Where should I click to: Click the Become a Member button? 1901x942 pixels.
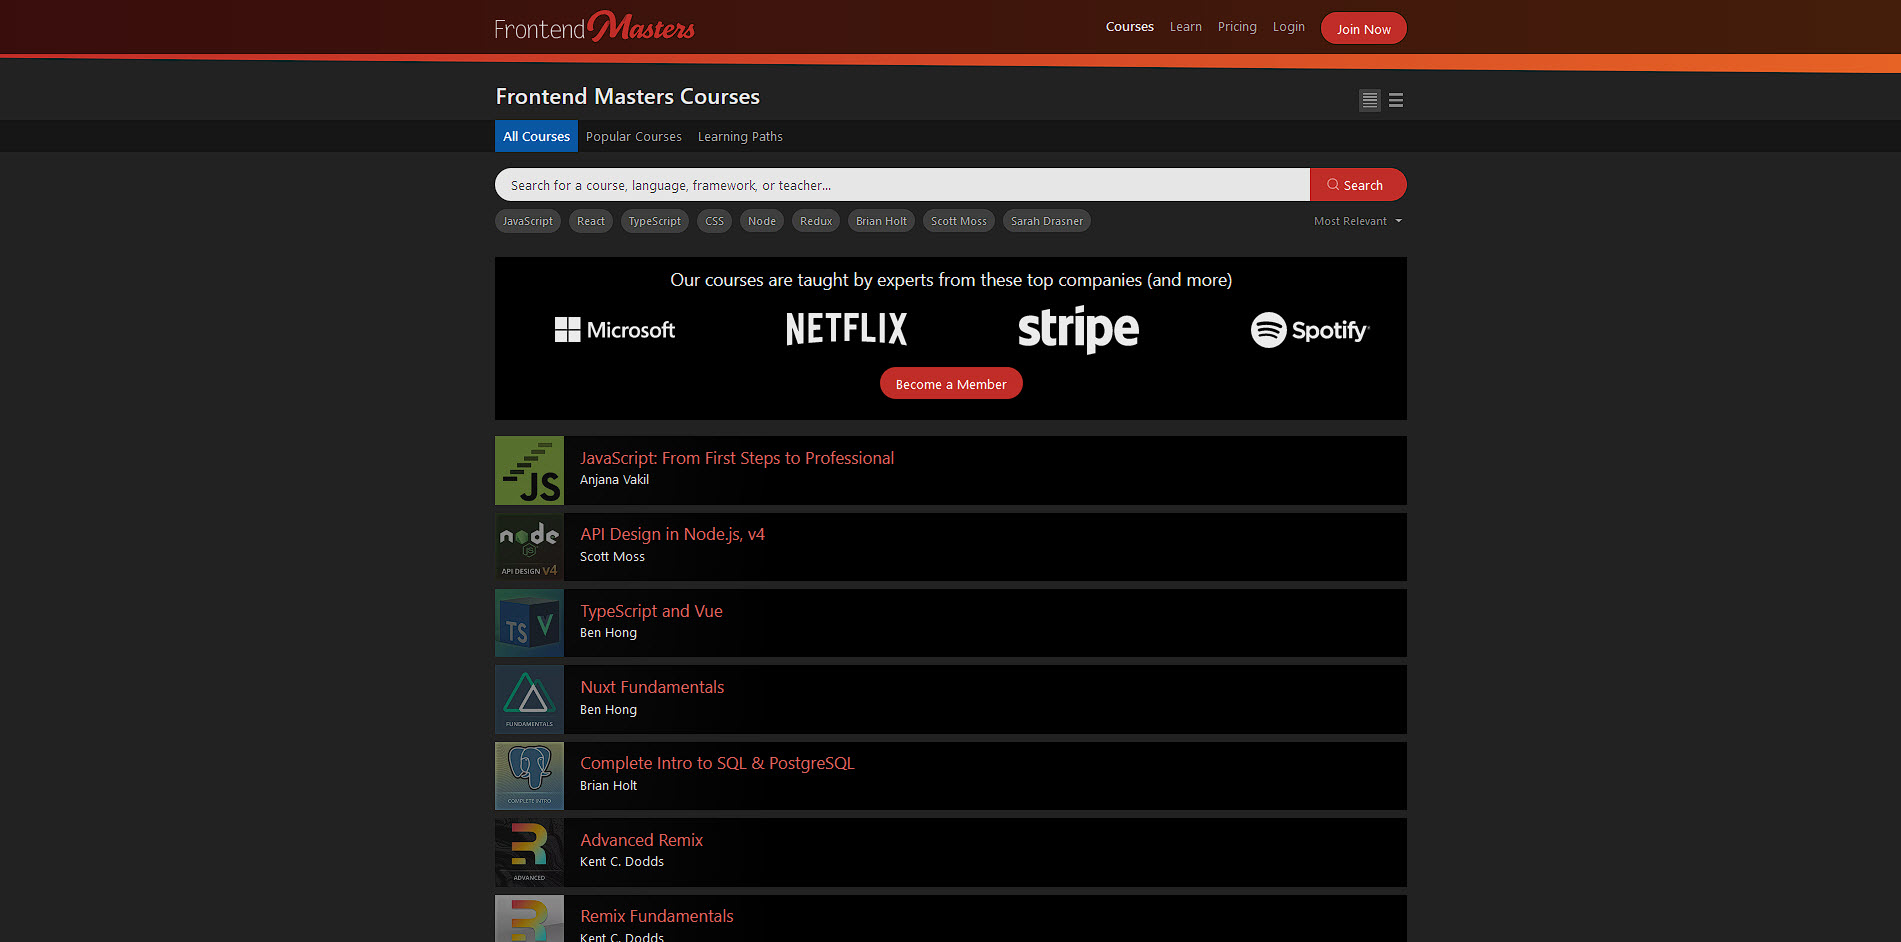point(951,384)
